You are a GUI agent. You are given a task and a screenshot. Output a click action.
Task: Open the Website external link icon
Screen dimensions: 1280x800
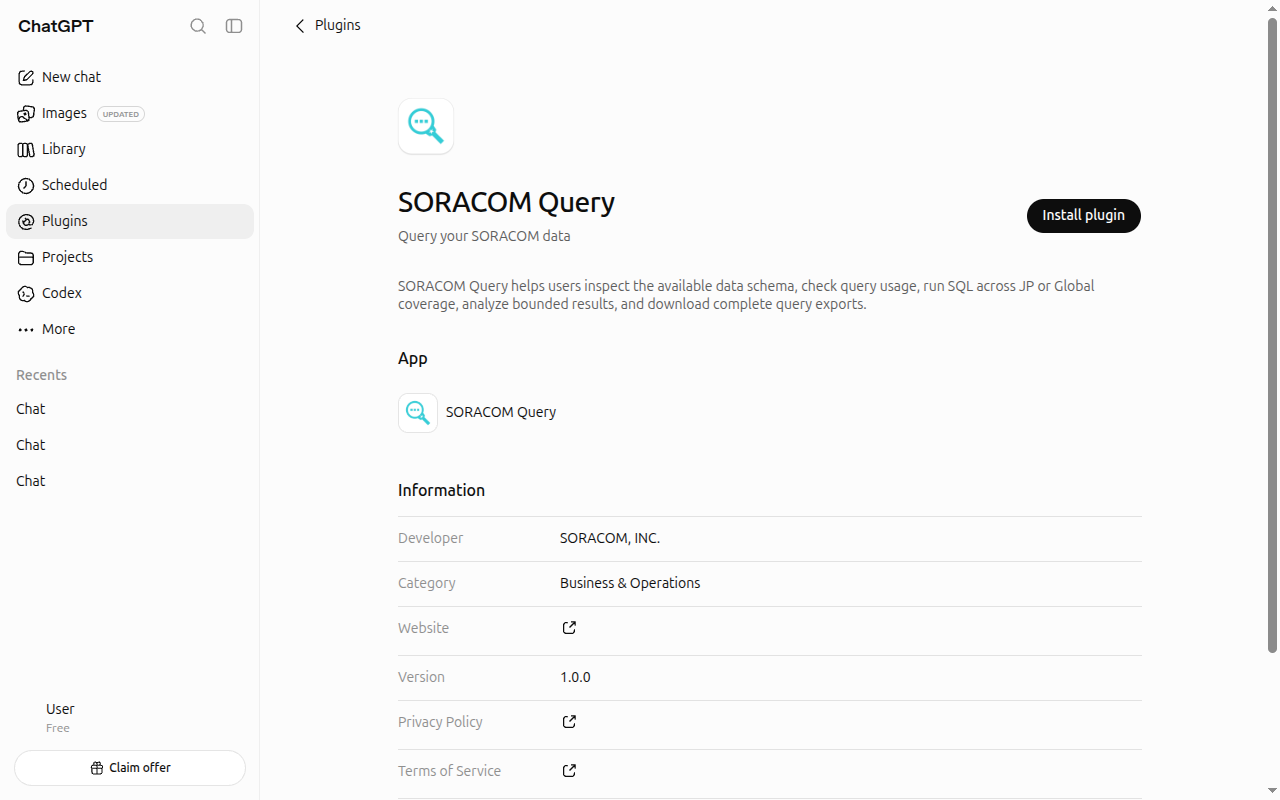pos(569,628)
